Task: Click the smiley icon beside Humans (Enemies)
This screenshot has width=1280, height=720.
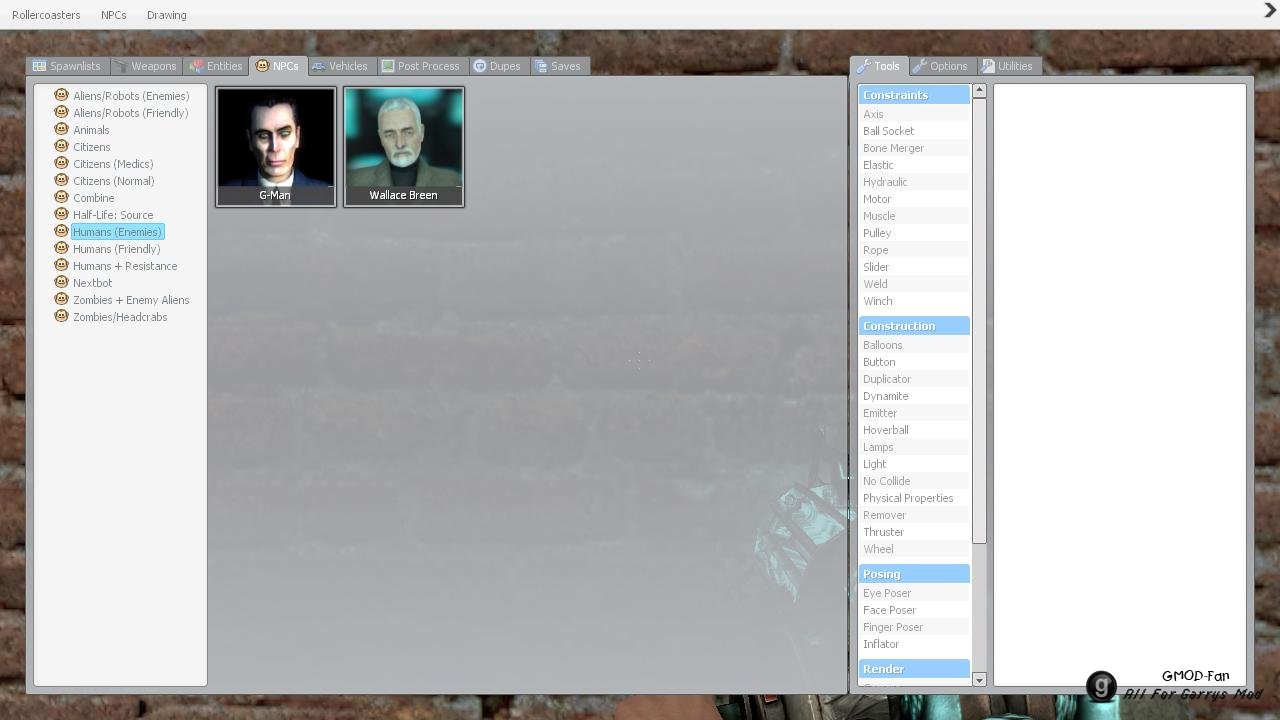Action: (x=61, y=231)
